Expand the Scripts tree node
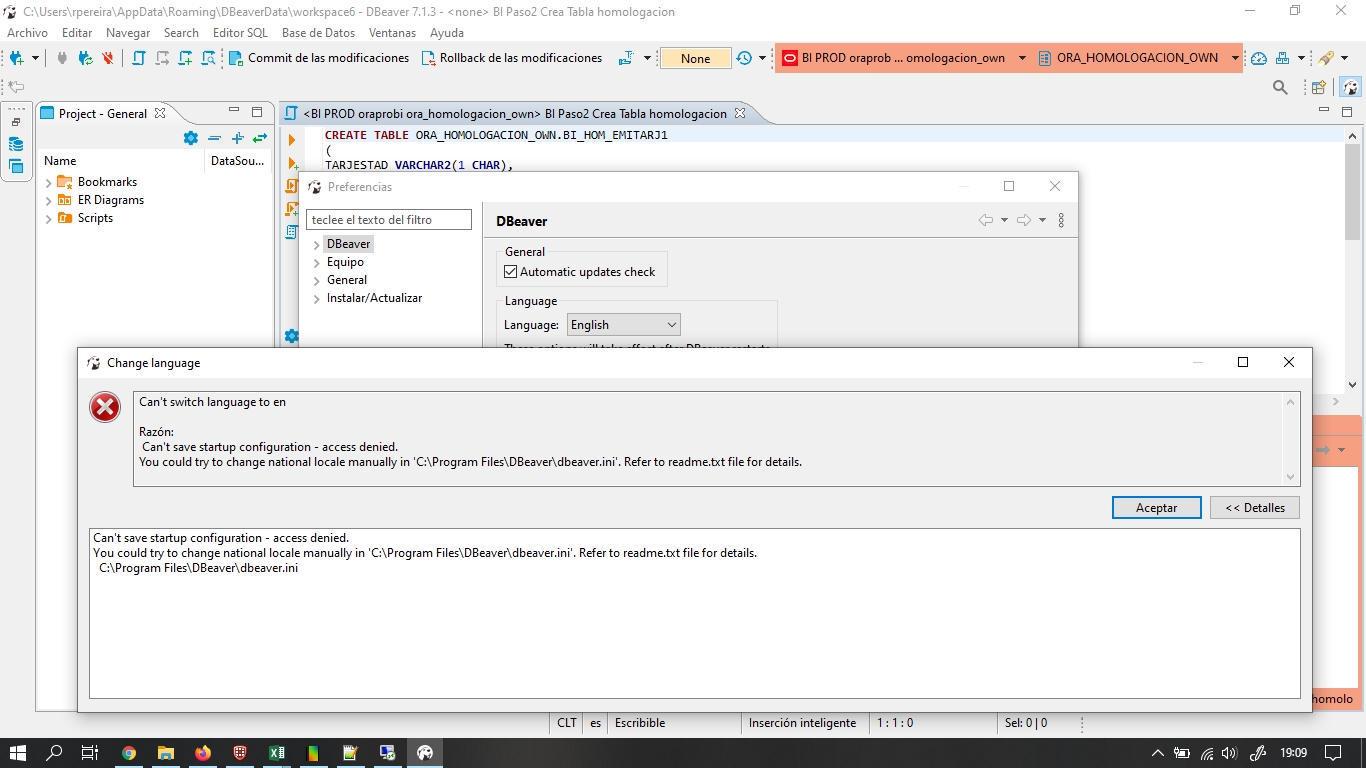This screenshot has width=1366, height=768. pyautogui.click(x=47, y=218)
